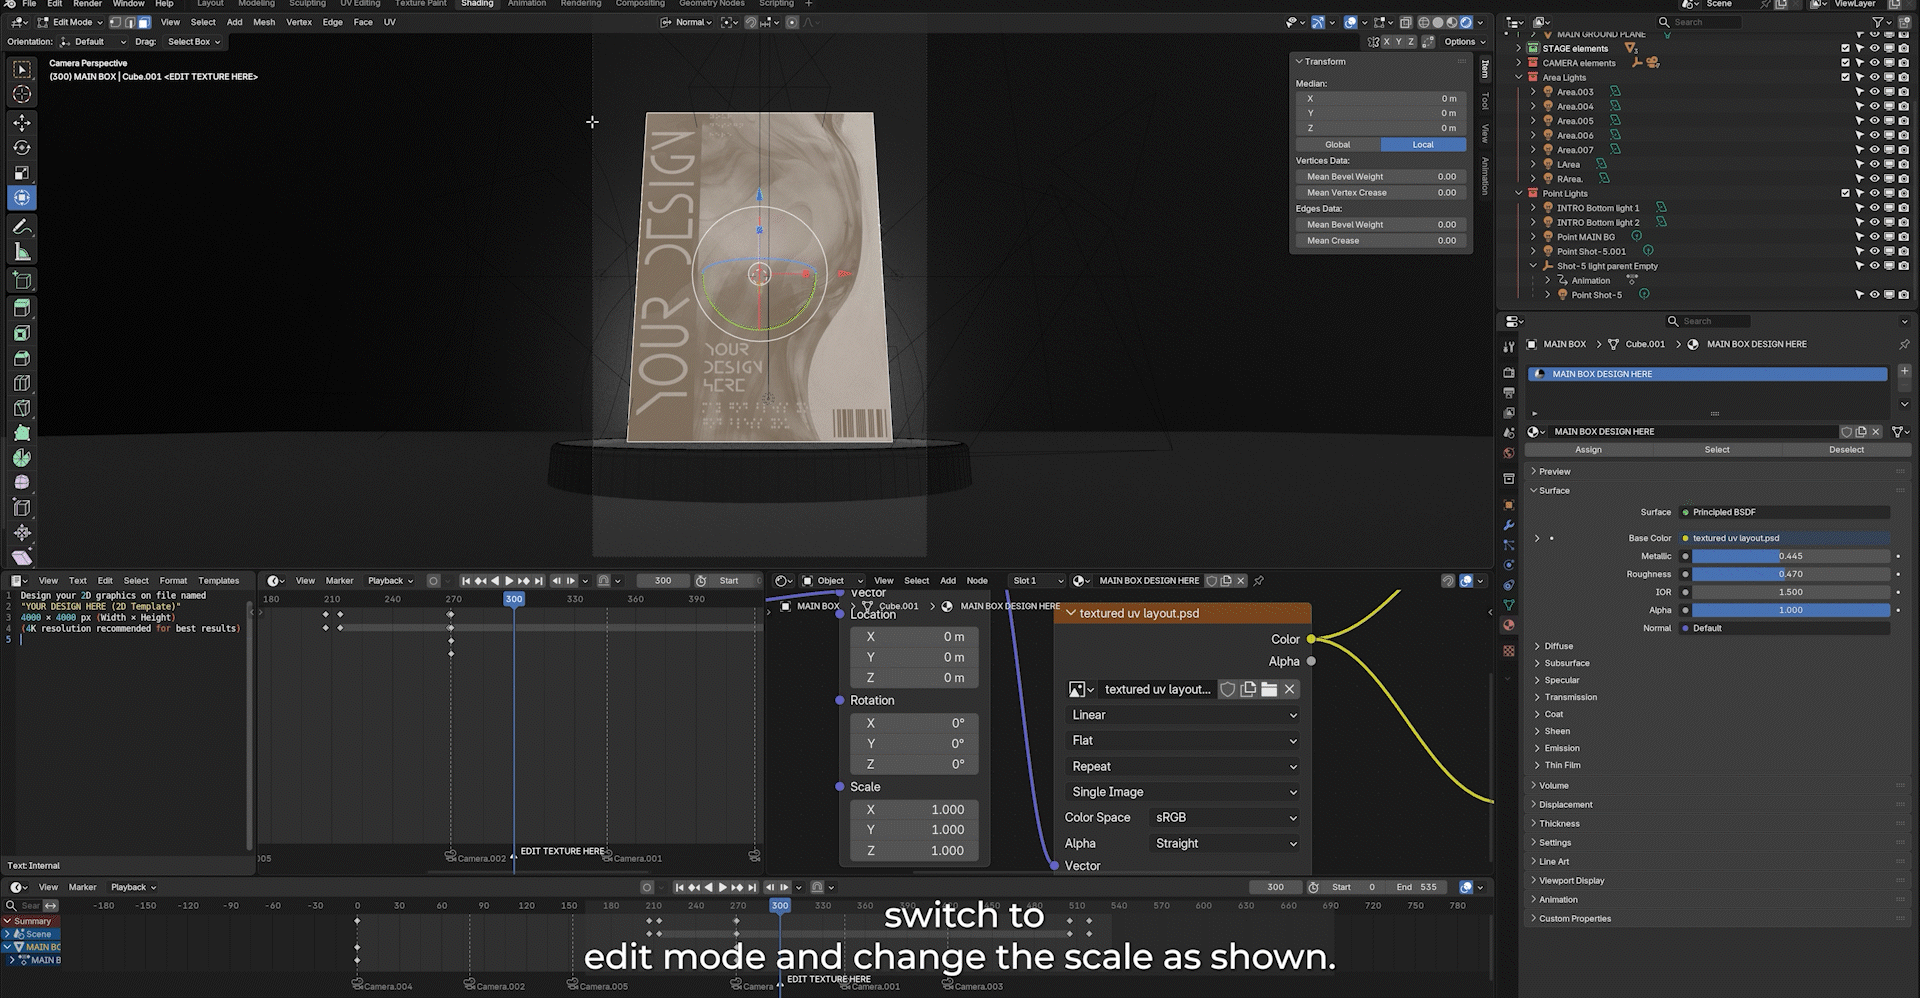Image resolution: width=1920 pixels, height=998 pixels.
Task: Switch to vertex select mode
Action: pos(116,22)
